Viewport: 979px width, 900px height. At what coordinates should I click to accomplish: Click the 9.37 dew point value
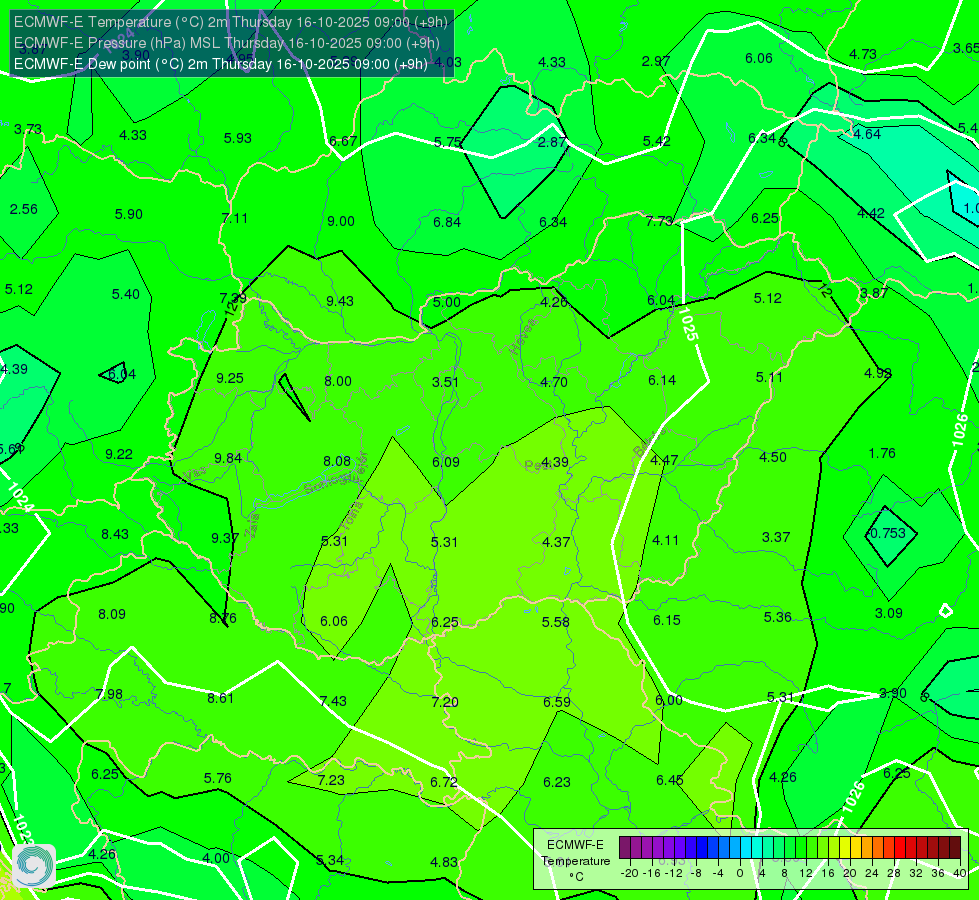(x=225, y=538)
